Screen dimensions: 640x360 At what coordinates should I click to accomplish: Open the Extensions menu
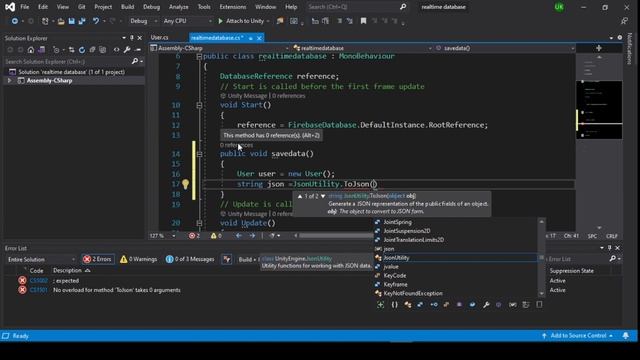tap(233, 7)
